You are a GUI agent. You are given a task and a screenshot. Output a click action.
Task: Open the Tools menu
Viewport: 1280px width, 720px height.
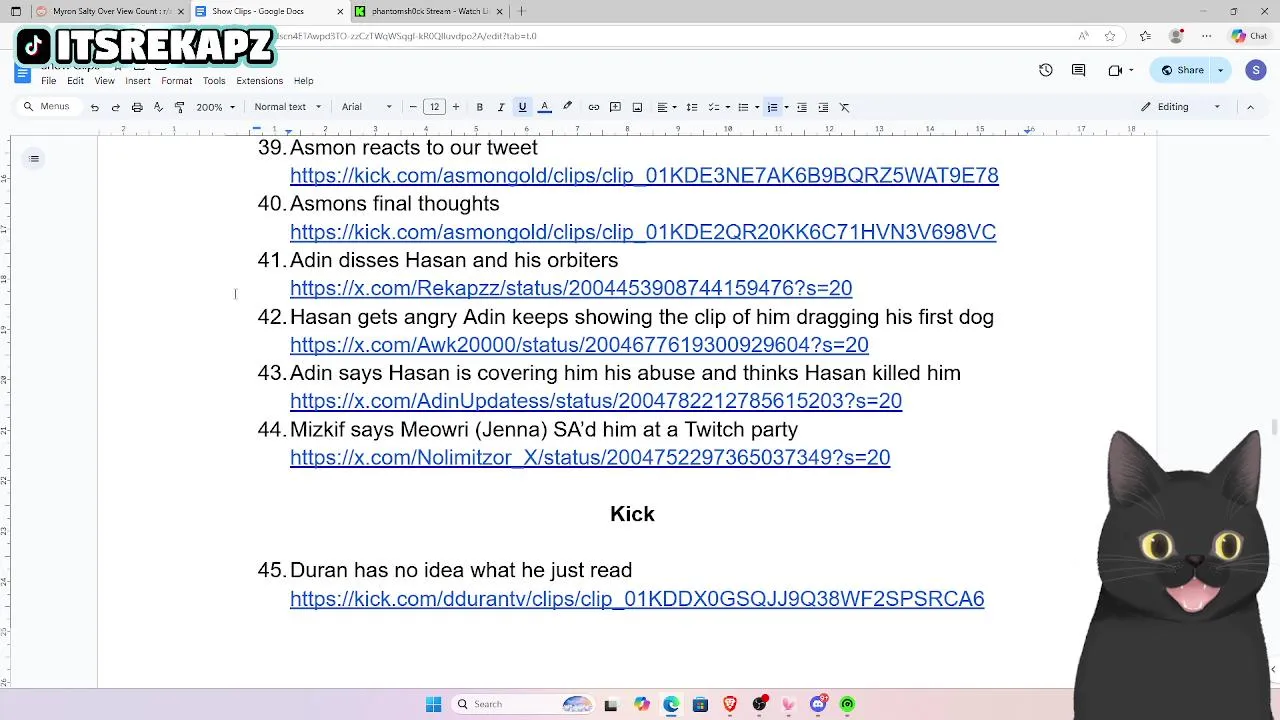[x=214, y=81]
